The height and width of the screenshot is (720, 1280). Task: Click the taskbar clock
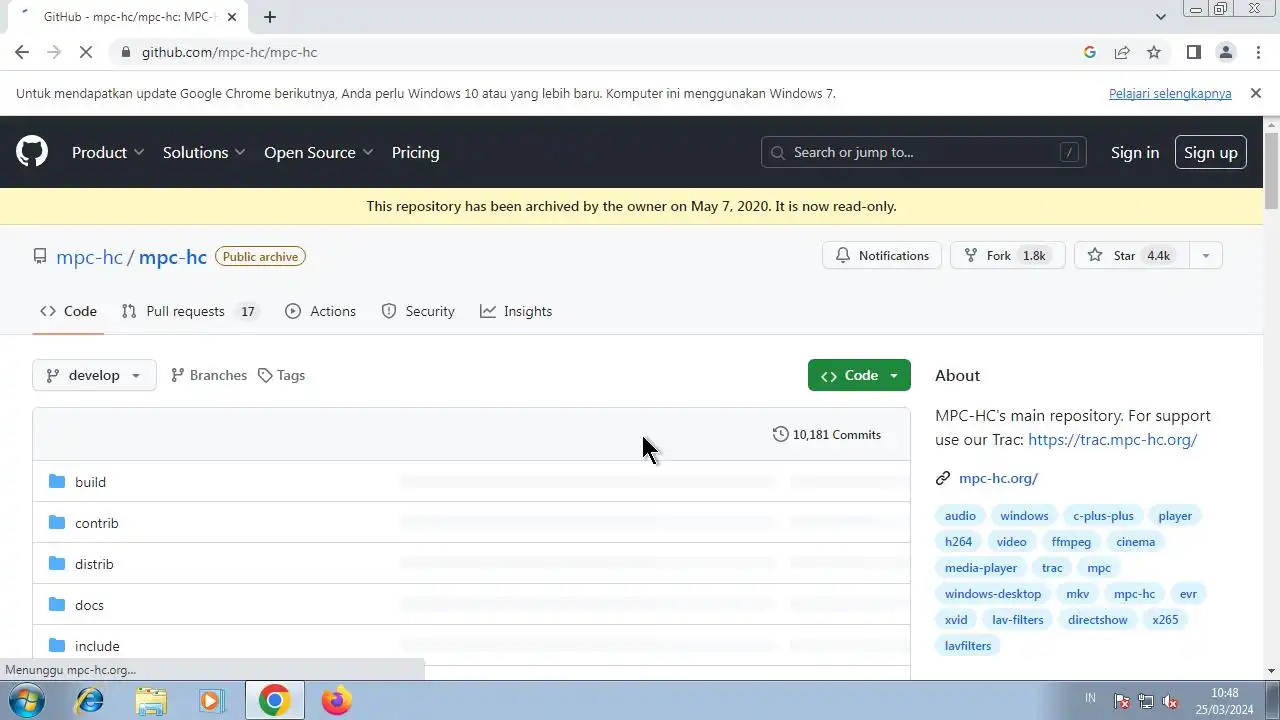[x=1224, y=701]
